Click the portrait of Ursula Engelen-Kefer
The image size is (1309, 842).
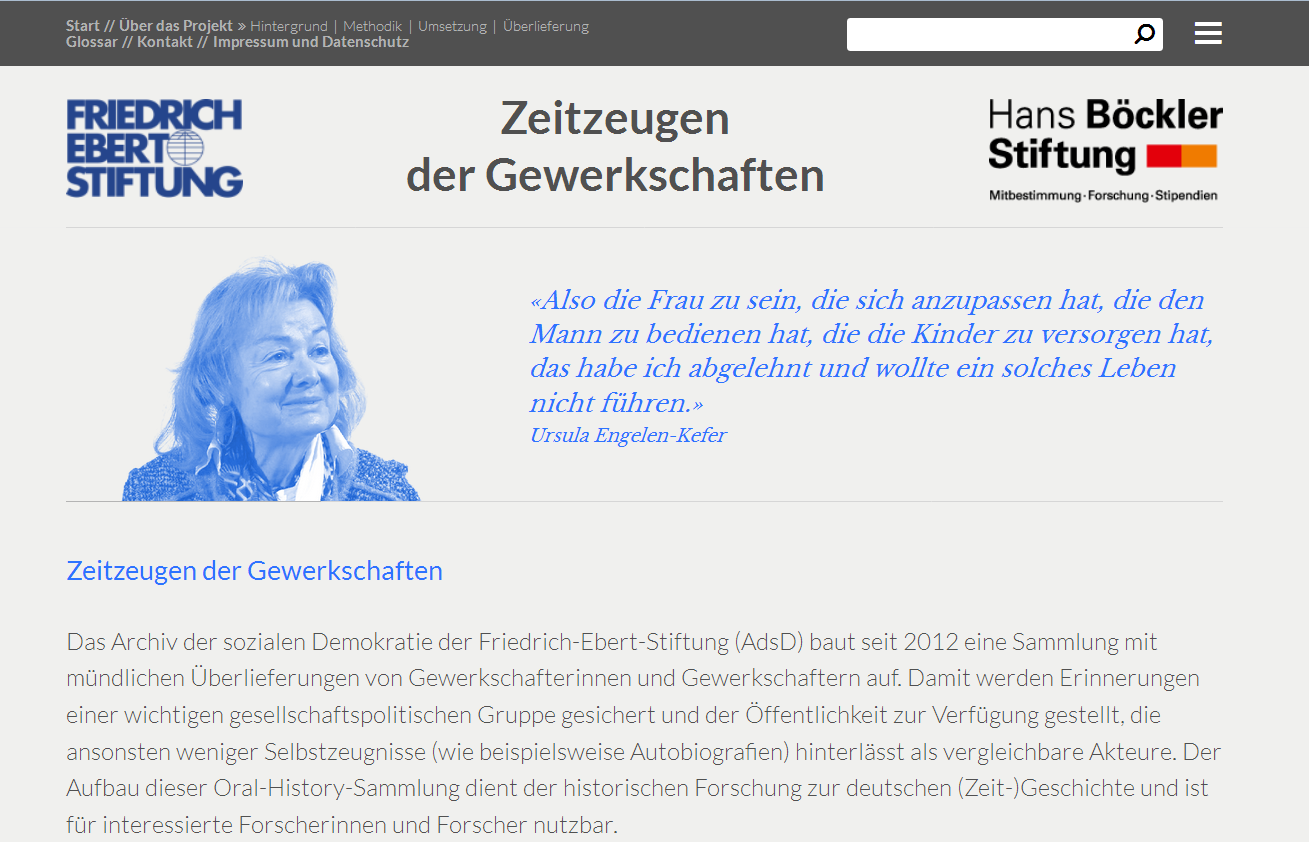(x=271, y=380)
